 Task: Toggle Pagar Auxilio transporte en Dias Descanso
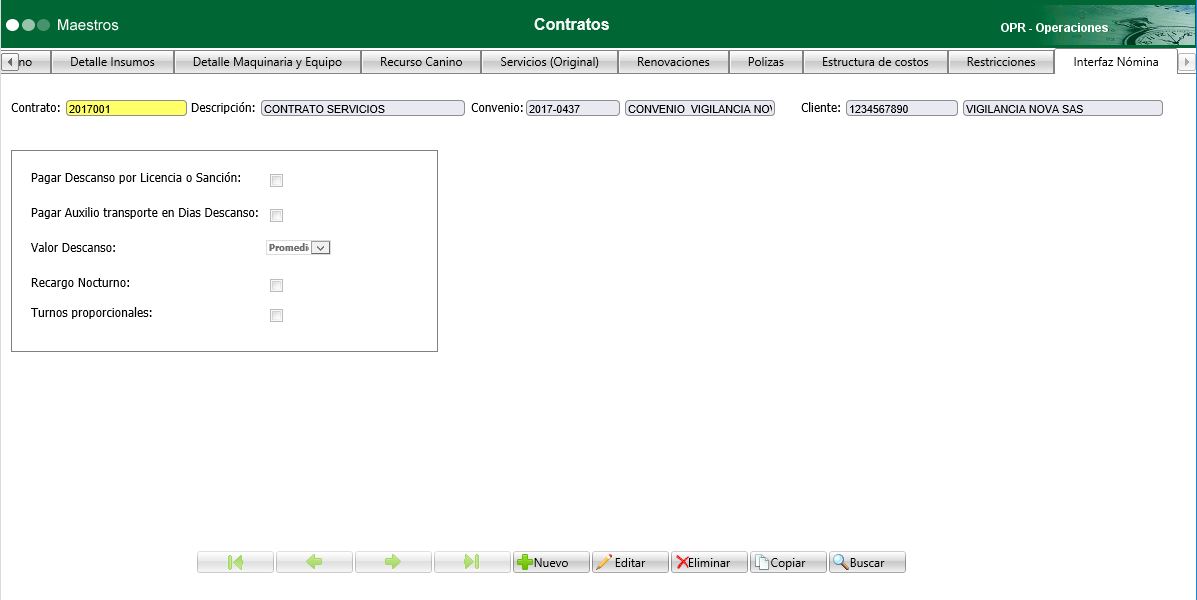276,215
